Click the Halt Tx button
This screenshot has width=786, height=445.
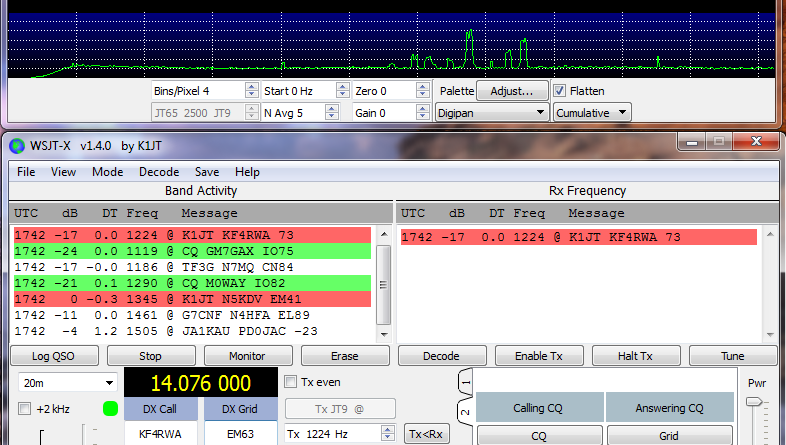pos(636,356)
